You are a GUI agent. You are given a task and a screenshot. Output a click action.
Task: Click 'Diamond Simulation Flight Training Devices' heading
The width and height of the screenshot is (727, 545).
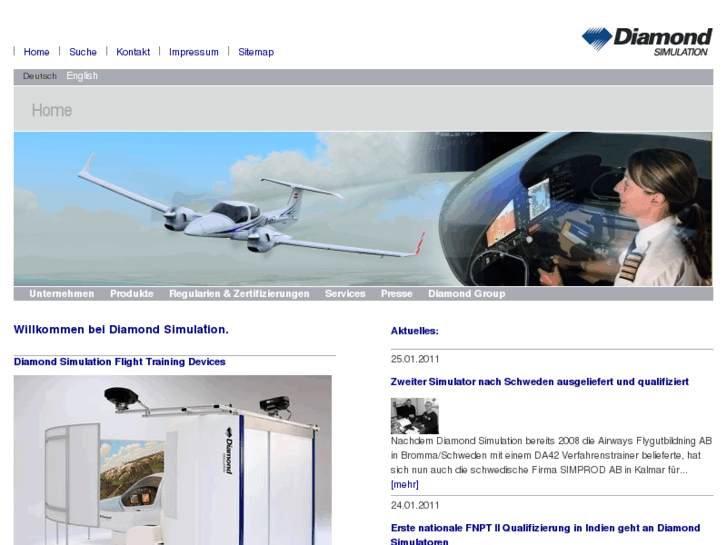coord(120,362)
